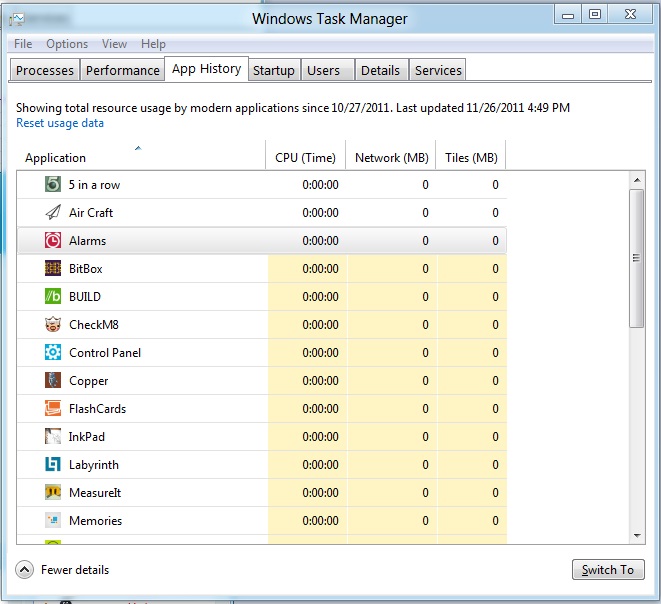Click the orange FlashCards icon
The width and height of the screenshot is (661, 604).
pyautogui.click(x=53, y=408)
